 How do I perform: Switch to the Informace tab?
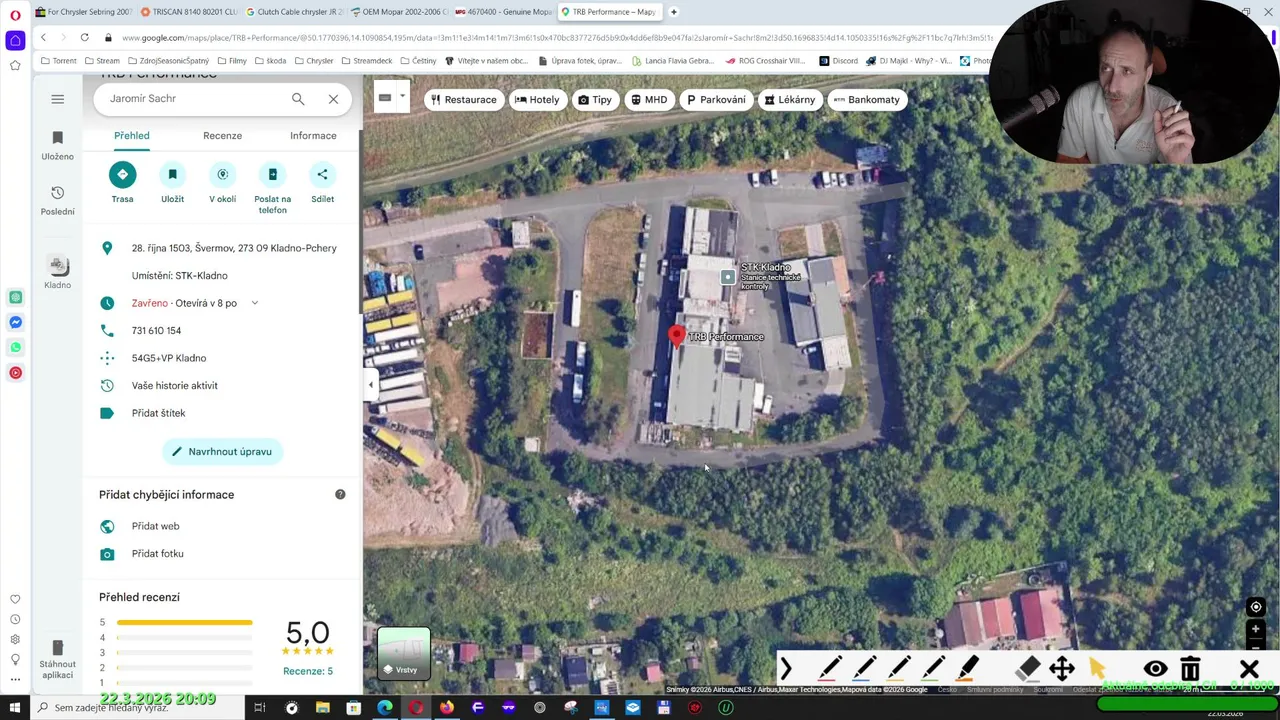click(313, 136)
